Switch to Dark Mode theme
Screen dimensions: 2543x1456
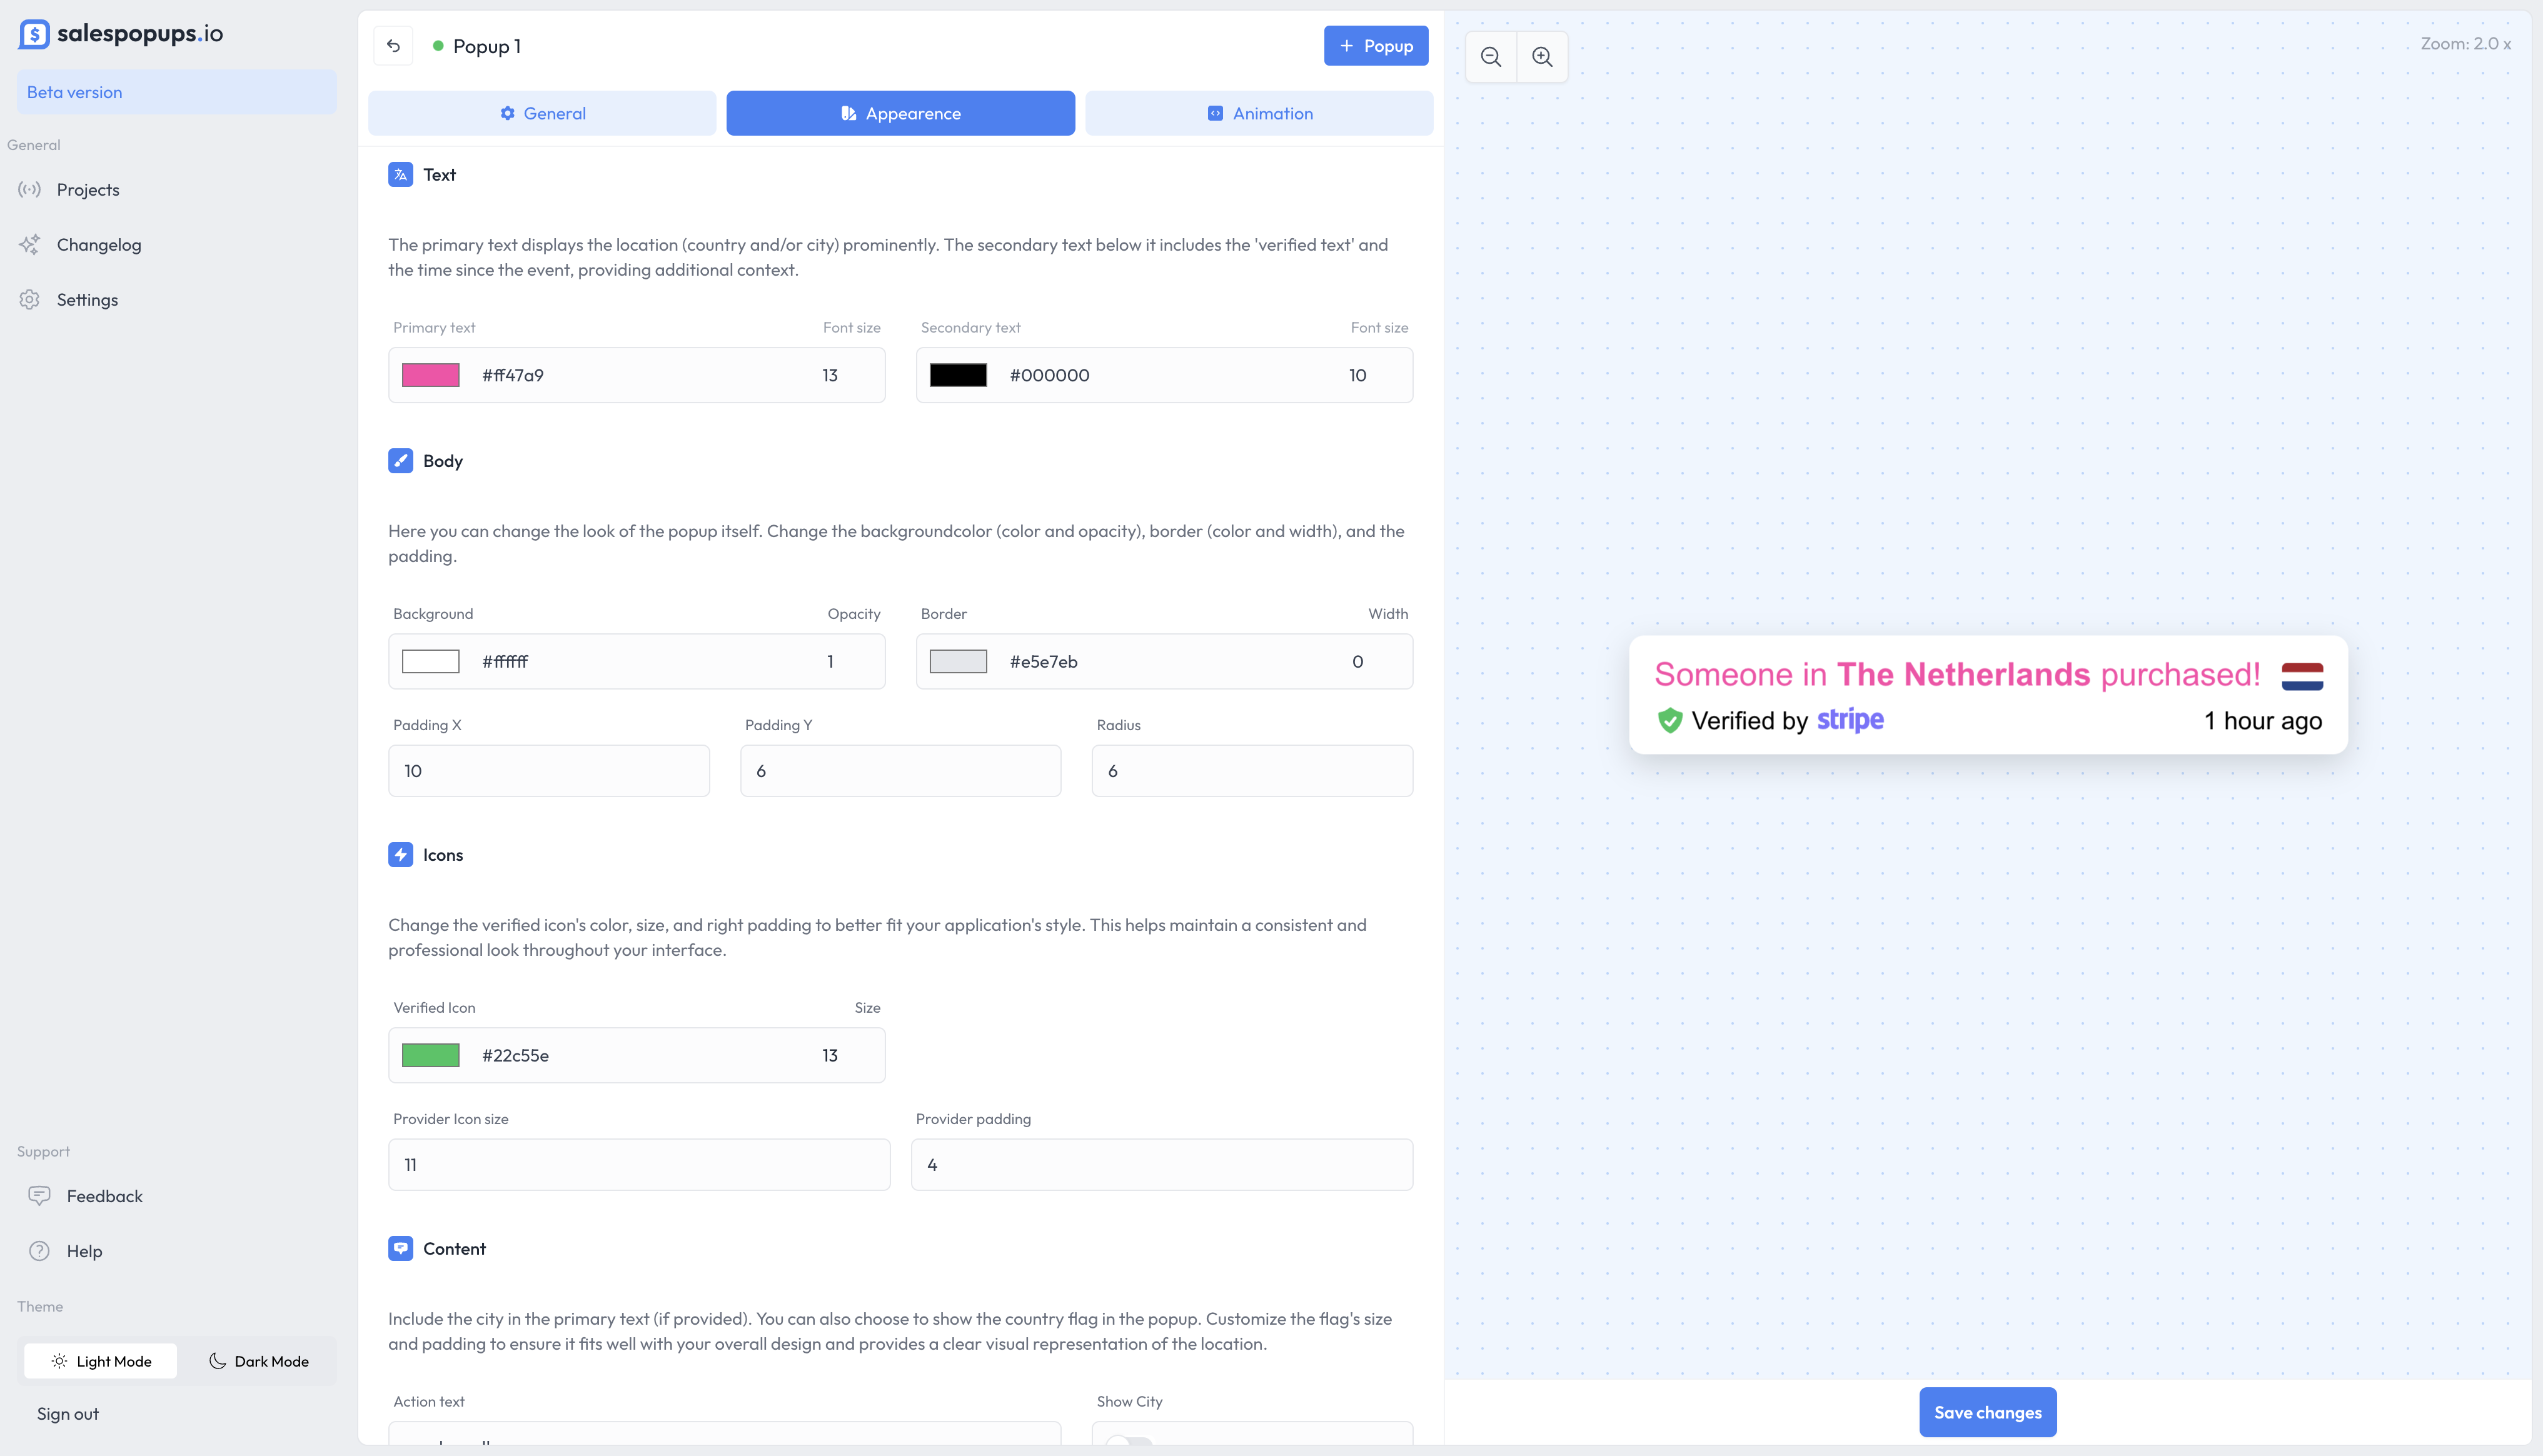258,1361
